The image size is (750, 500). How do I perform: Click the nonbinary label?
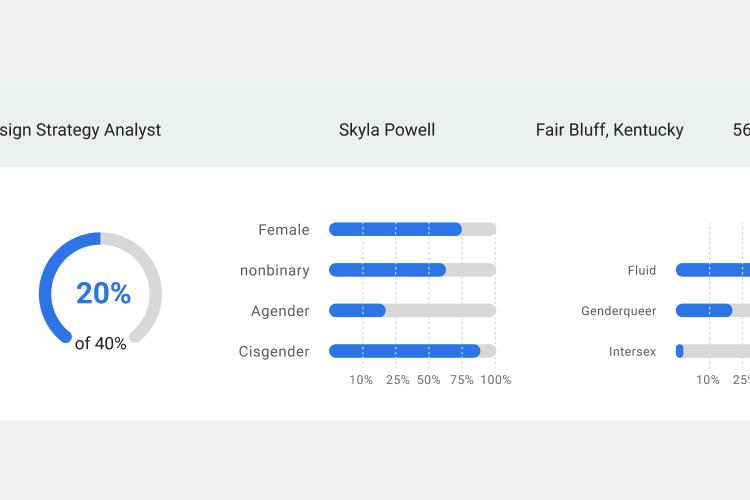275,270
